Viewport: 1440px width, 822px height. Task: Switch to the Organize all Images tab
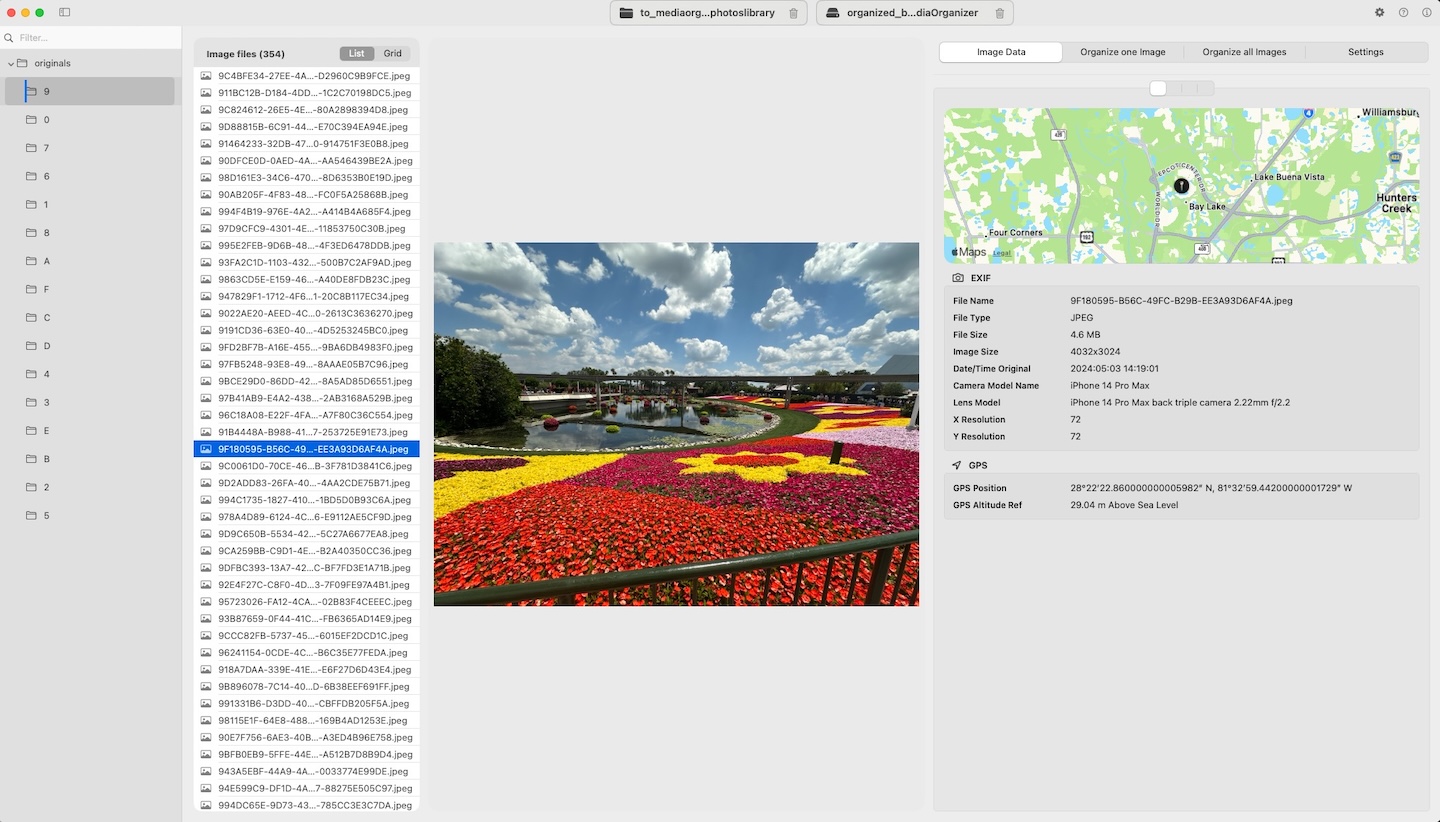click(1244, 51)
